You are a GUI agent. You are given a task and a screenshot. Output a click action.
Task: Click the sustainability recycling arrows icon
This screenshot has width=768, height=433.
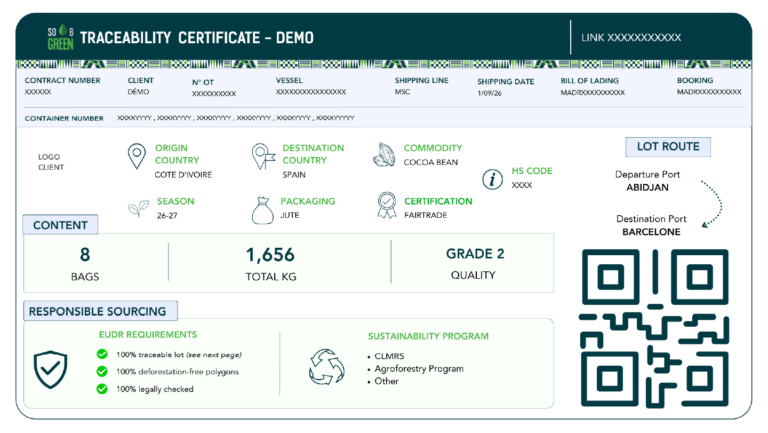pyautogui.click(x=327, y=367)
